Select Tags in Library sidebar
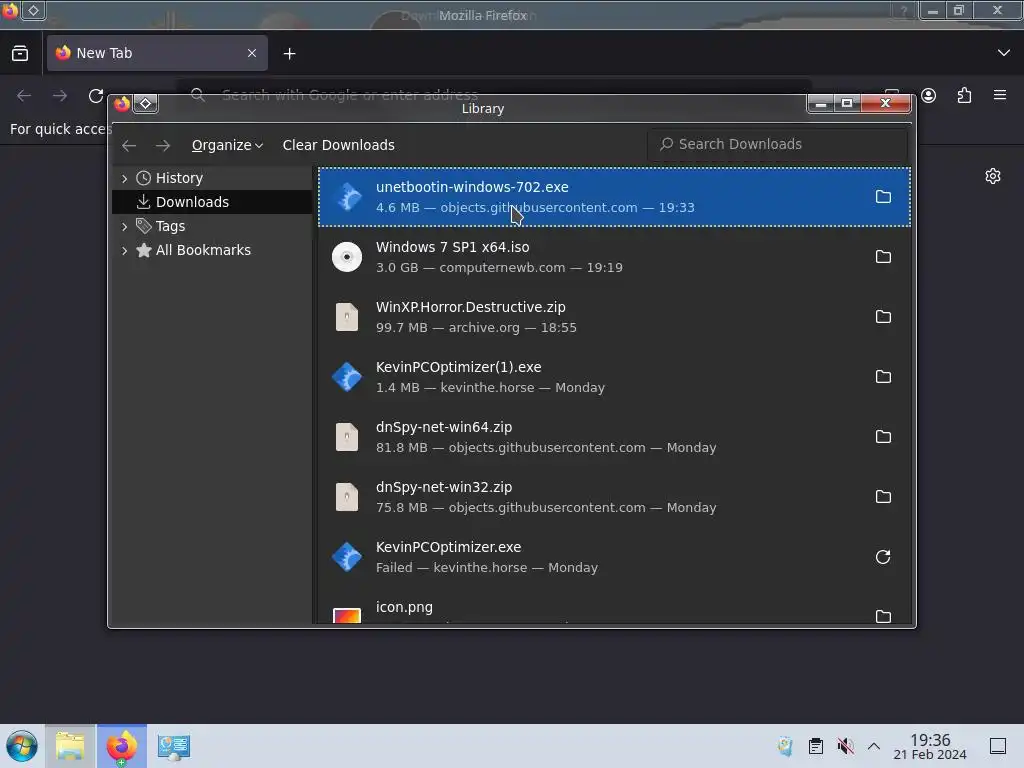 (x=213, y=226)
